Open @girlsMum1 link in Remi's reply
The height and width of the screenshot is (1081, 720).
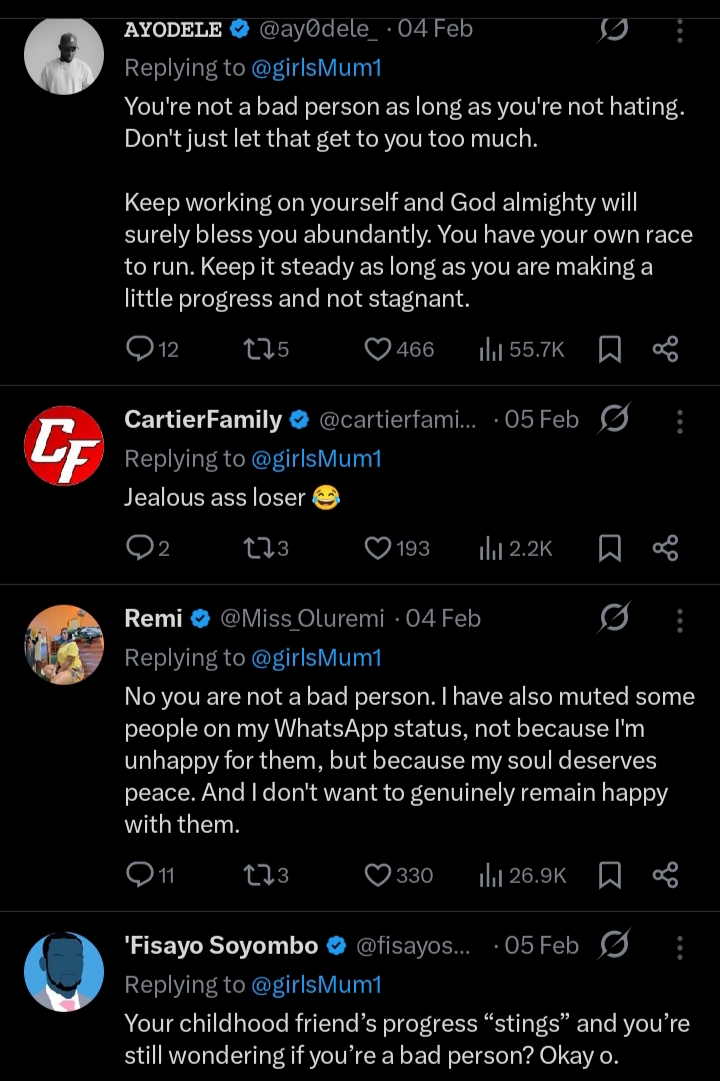pyautogui.click(x=316, y=658)
